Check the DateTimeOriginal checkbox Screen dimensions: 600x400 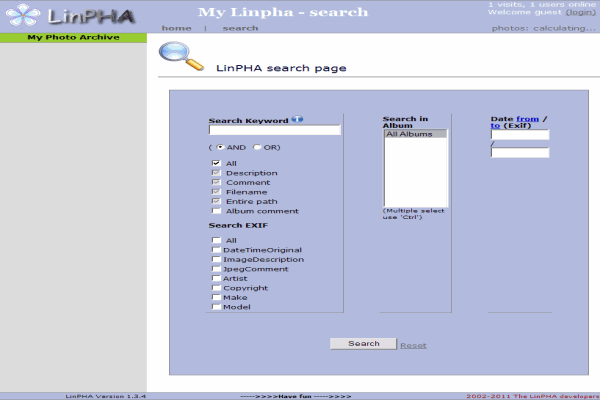(x=216, y=250)
